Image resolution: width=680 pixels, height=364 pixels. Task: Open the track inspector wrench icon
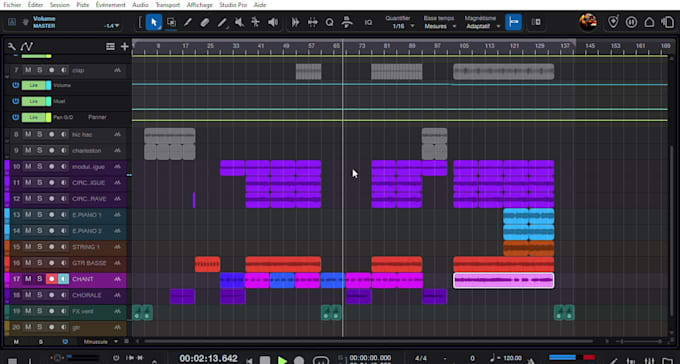[12, 46]
